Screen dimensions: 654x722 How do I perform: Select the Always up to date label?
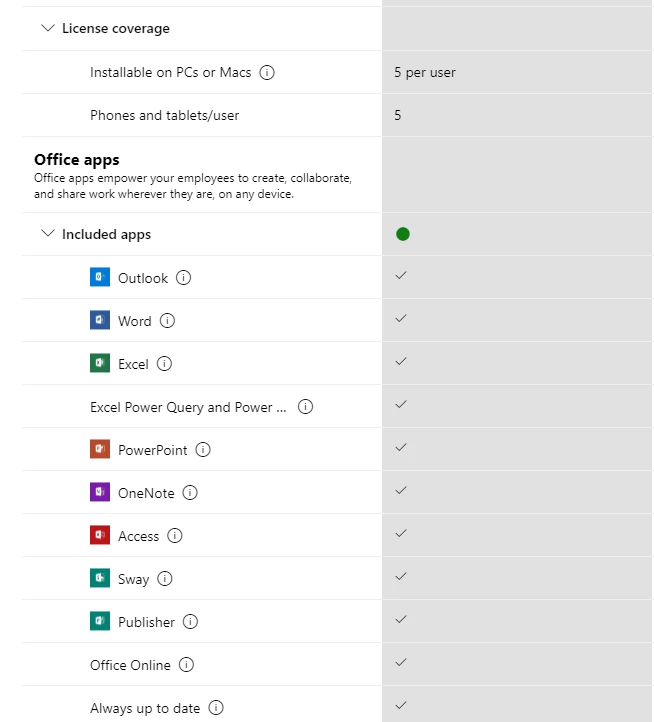click(145, 708)
